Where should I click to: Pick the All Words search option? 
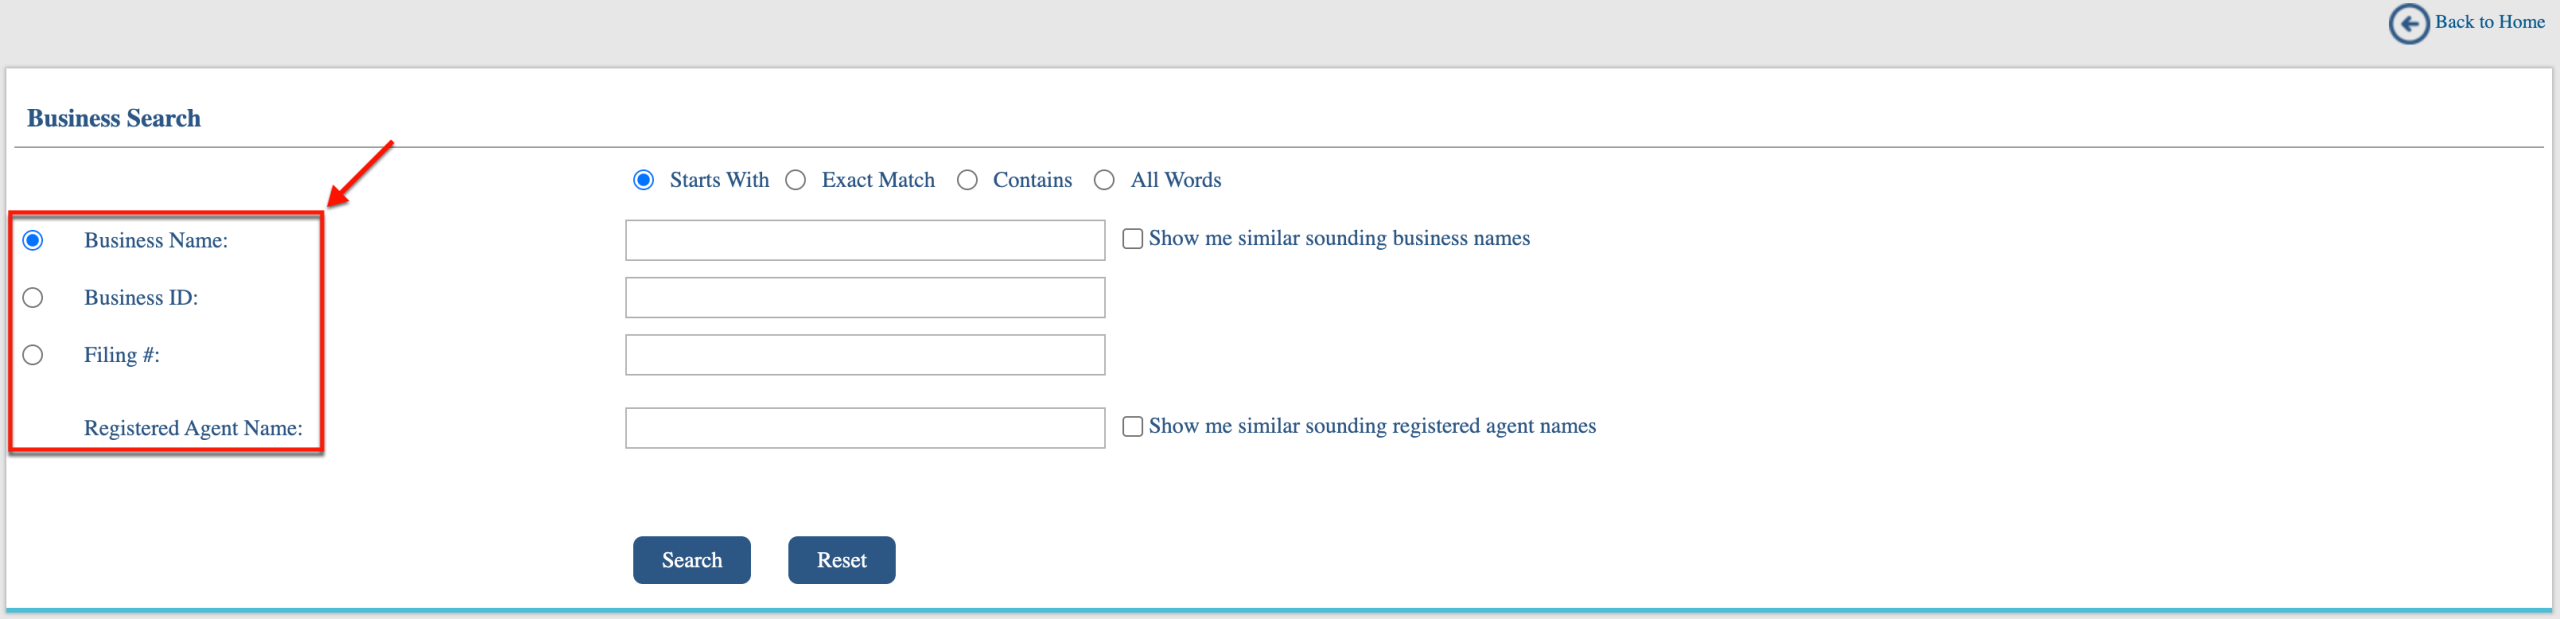1104,180
